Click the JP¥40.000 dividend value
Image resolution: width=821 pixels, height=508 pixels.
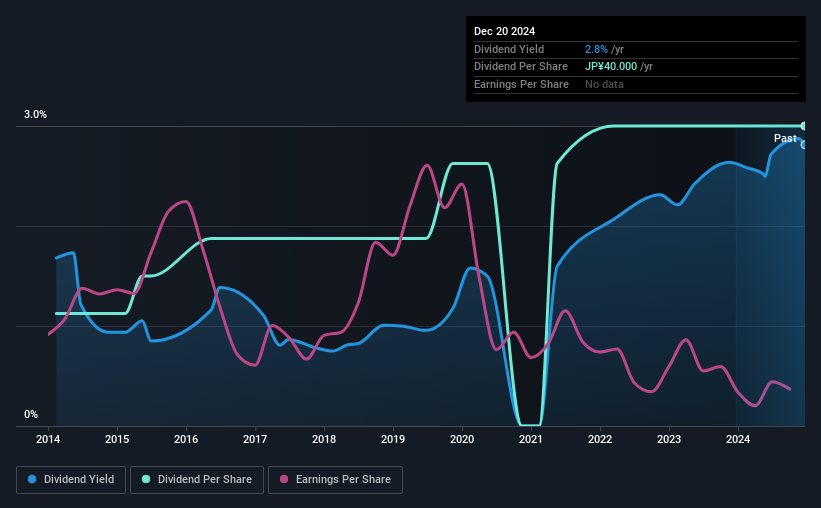(611, 67)
